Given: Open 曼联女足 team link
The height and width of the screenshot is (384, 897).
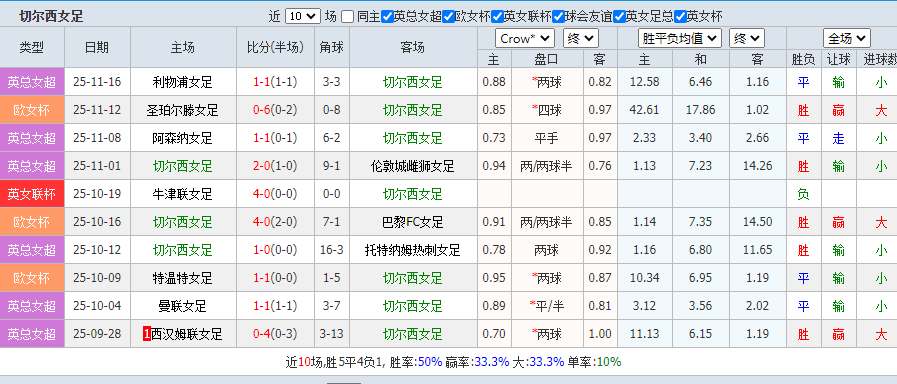Looking at the screenshot, I should [182, 306].
